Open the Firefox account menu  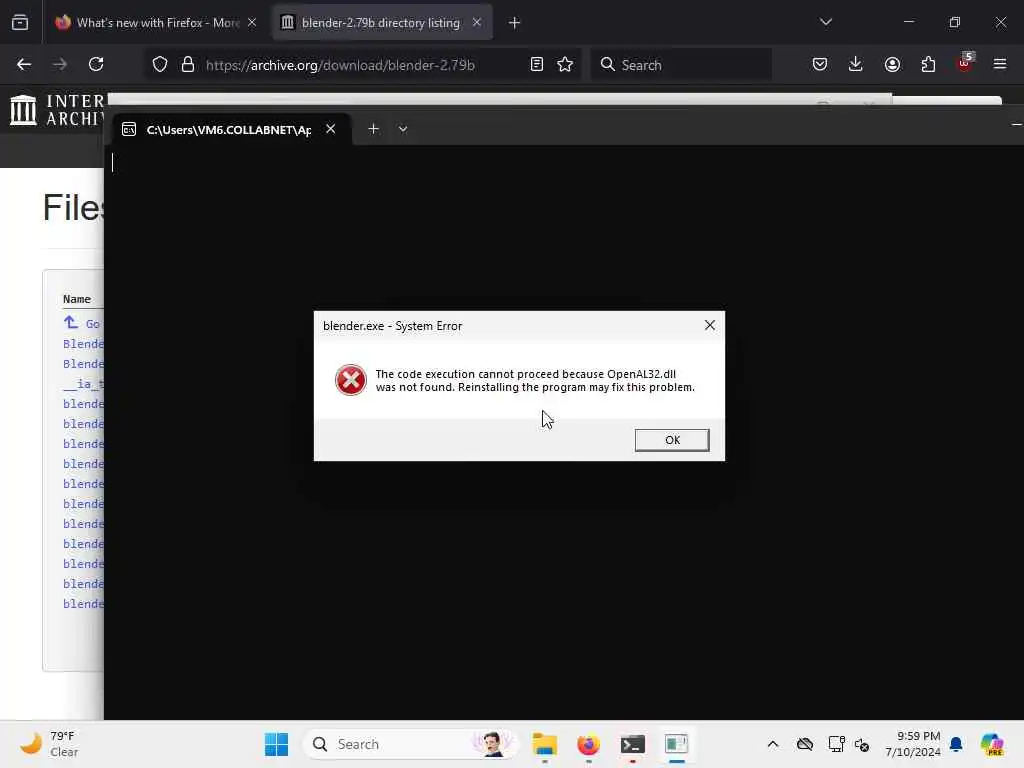click(x=892, y=65)
